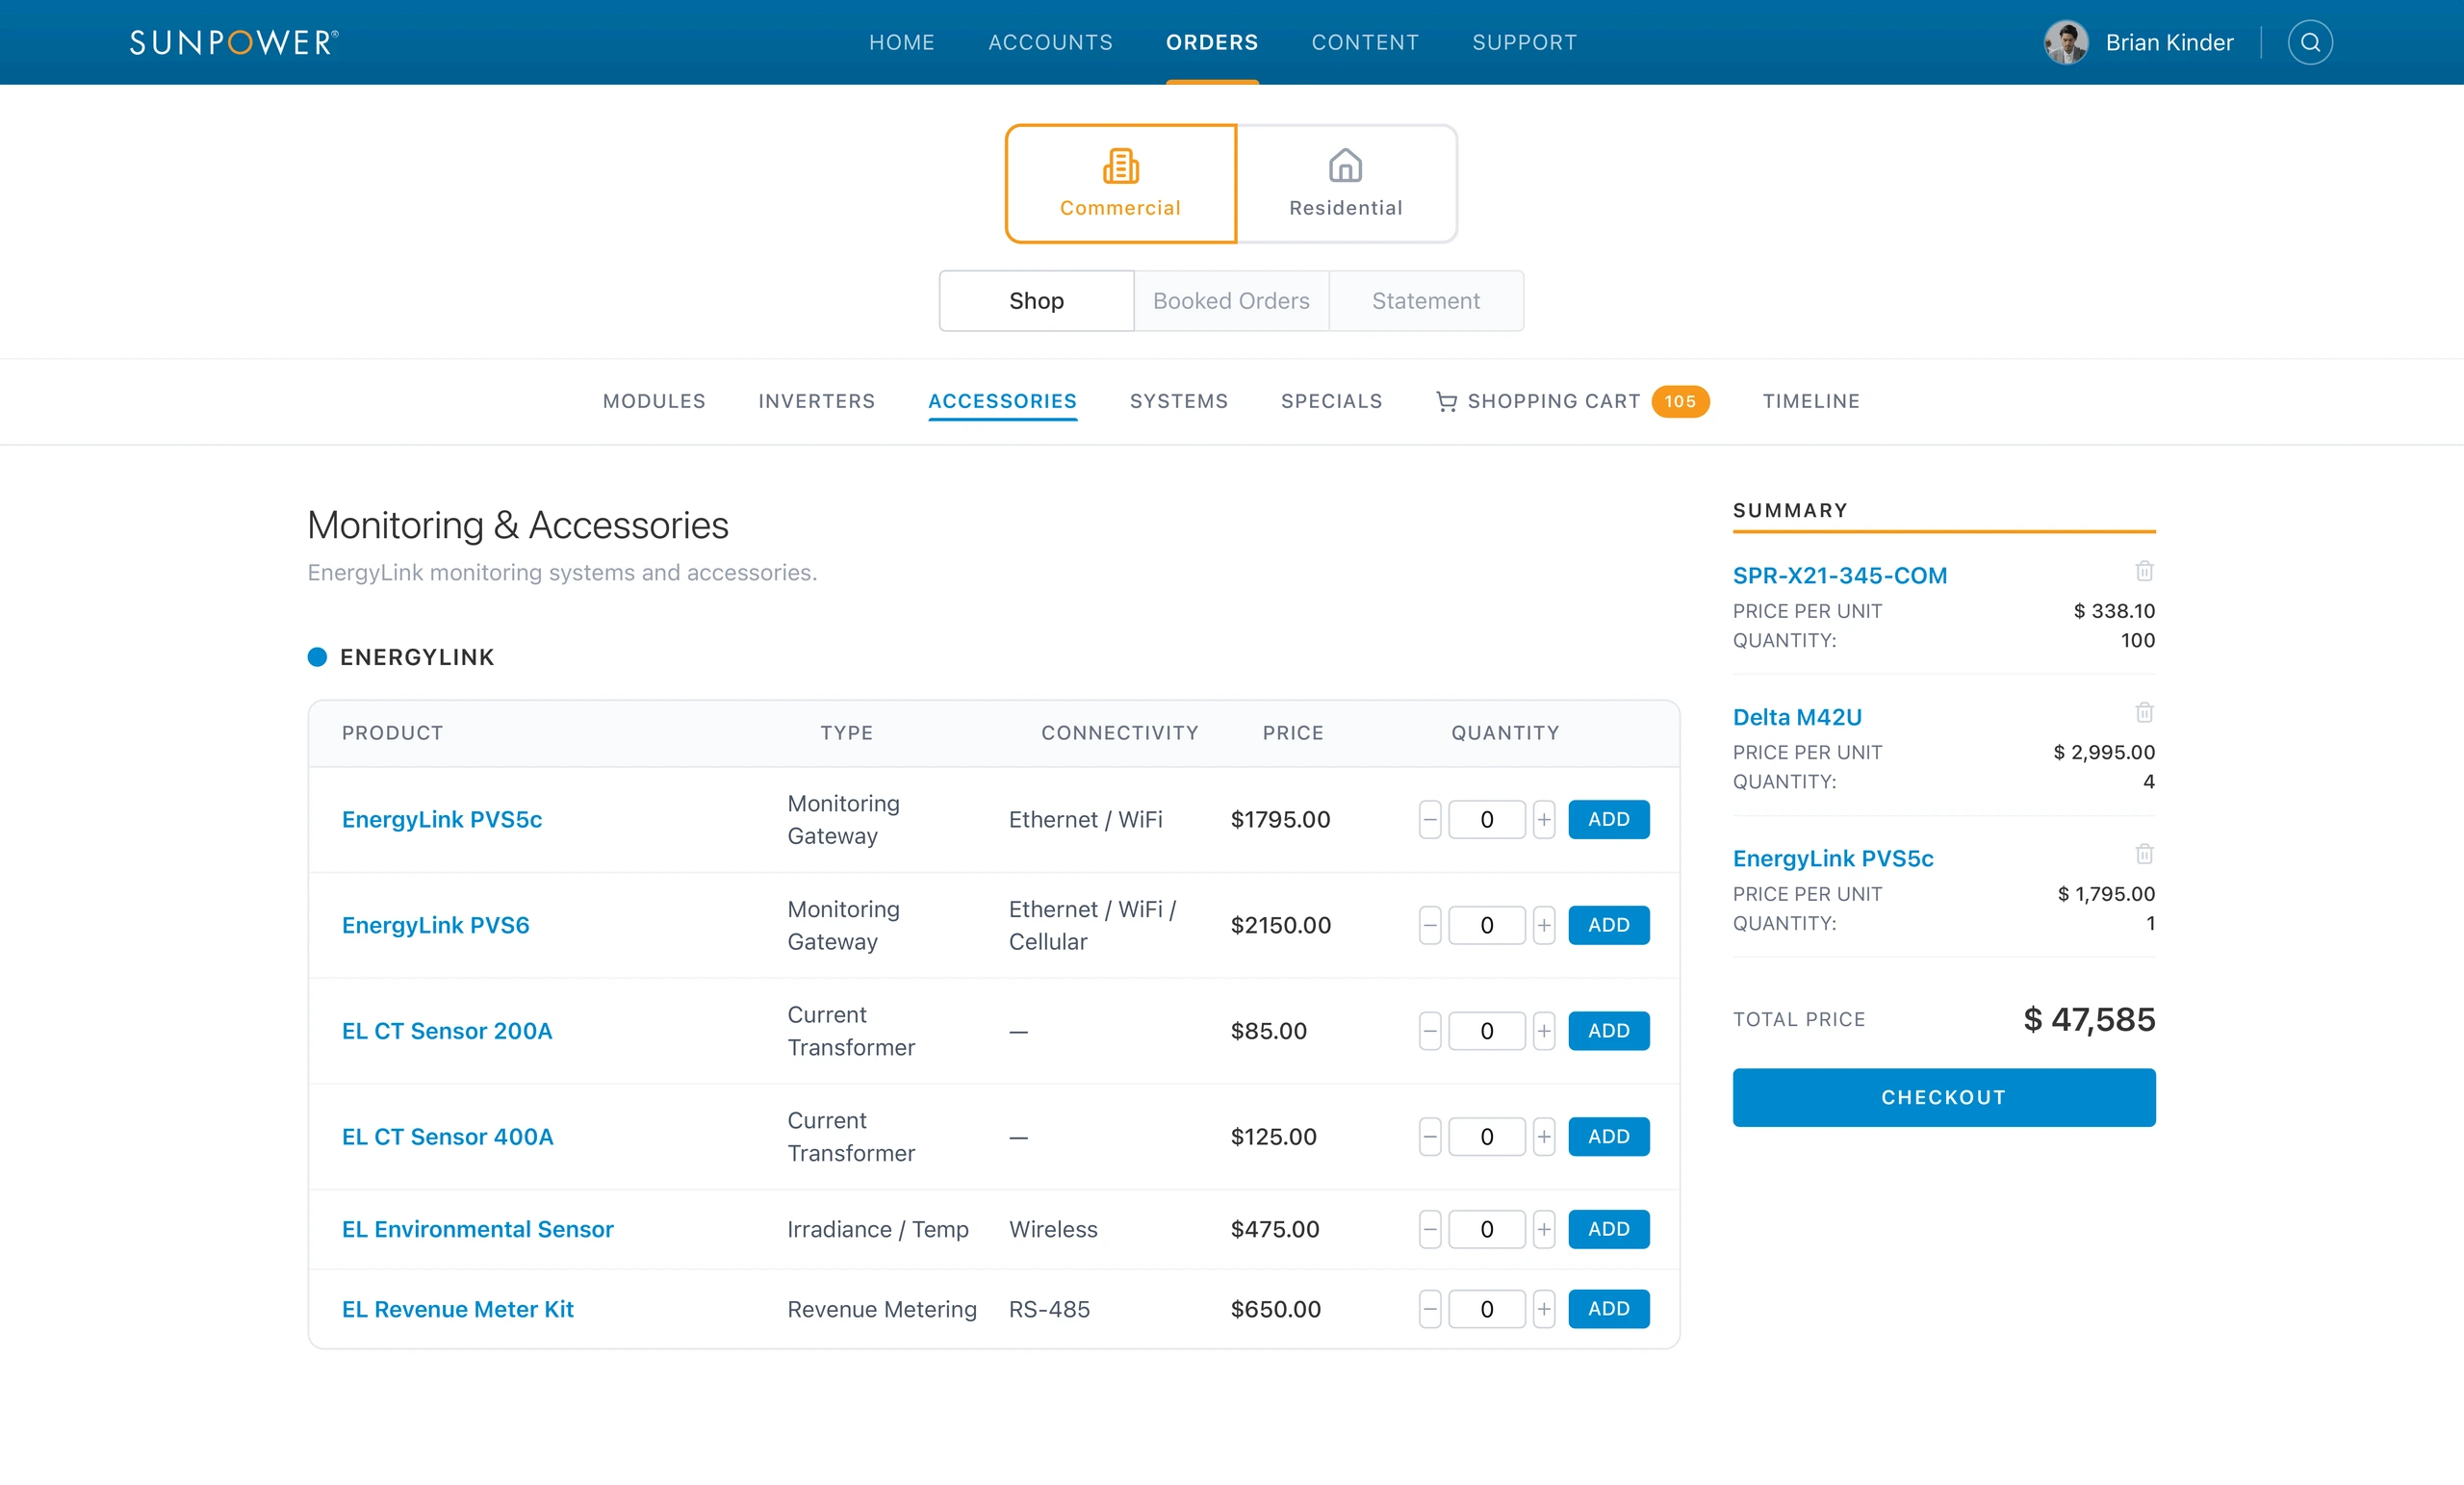Image resolution: width=2464 pixels, height=1485 pixels.
Task: Decrease EL Revenue Meter Kit quantity
Action: coord(1430,1309)
